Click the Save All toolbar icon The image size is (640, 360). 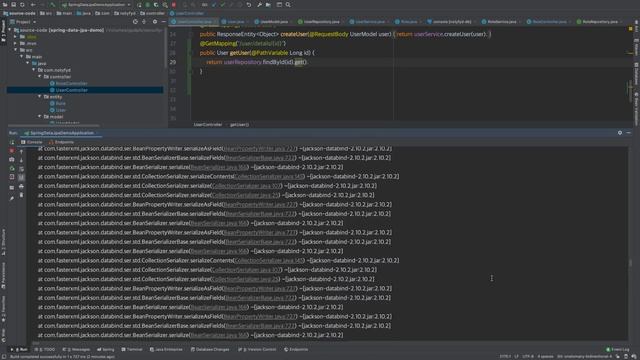13,5
